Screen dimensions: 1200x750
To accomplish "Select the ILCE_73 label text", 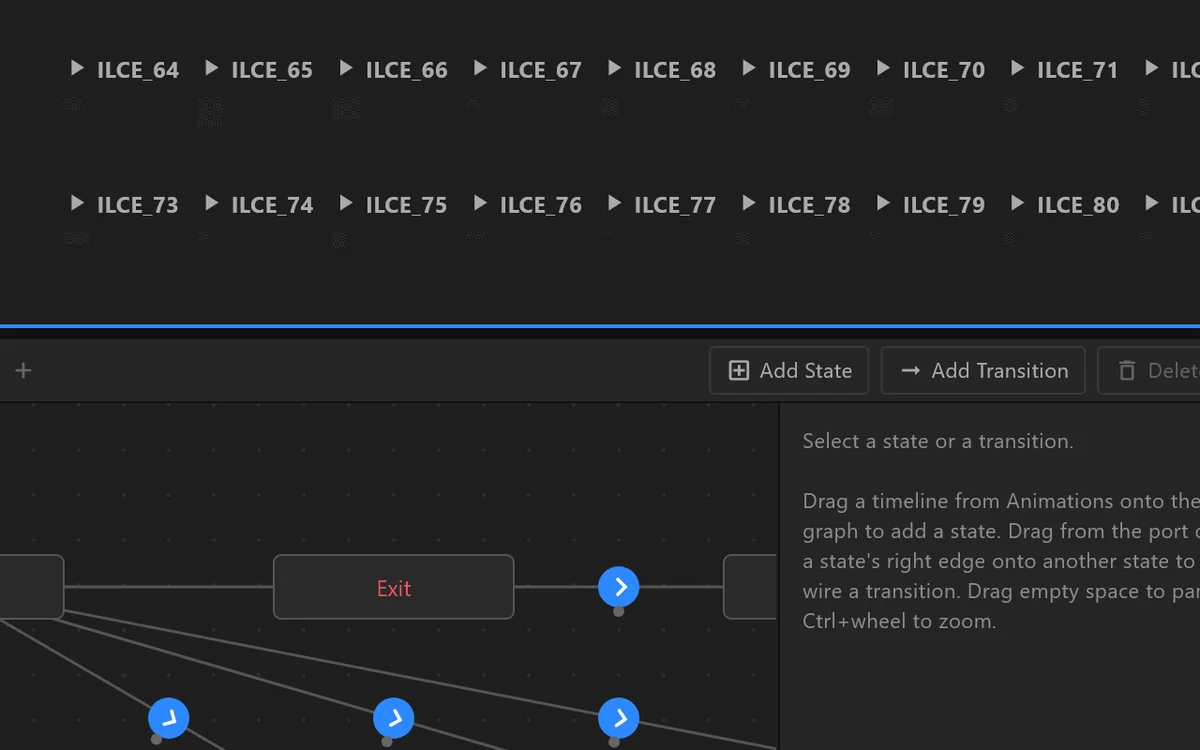I will click(x=138, y=205).
